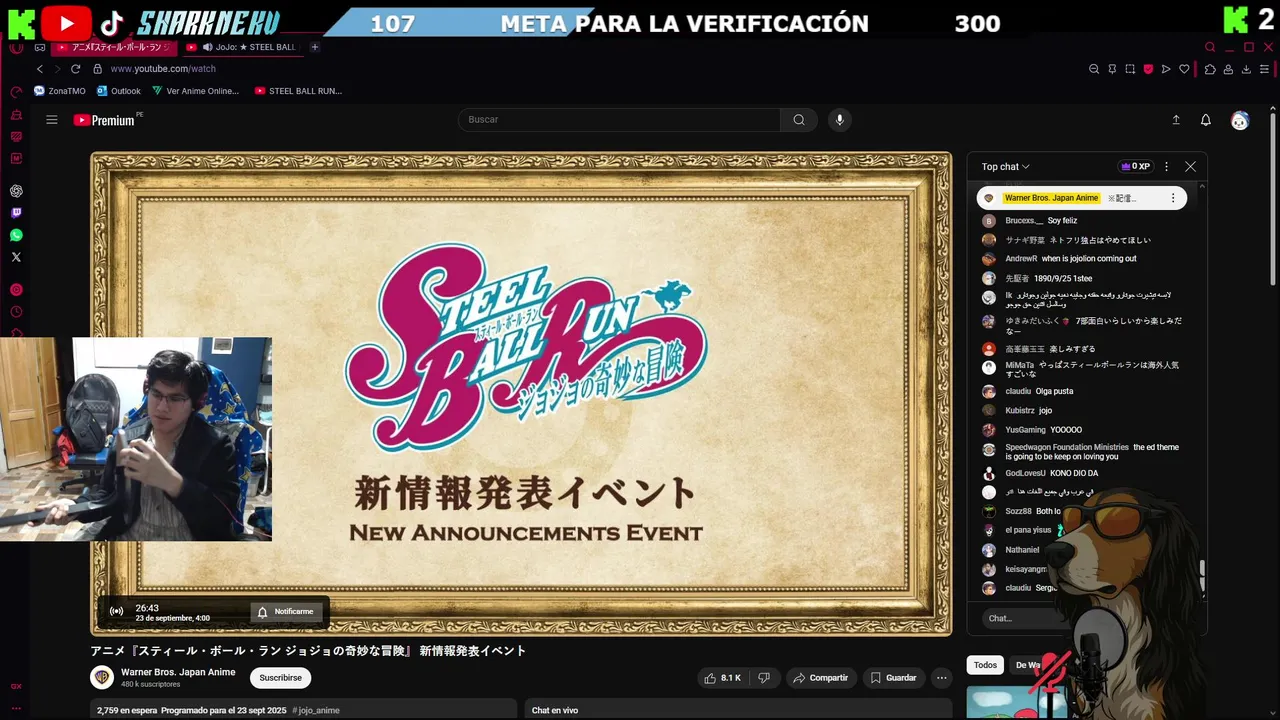Open X (Twitter) in the browser sidebar
This screenshot has height=720, width=1280.
pyautogui.click(x=16, y=257)
